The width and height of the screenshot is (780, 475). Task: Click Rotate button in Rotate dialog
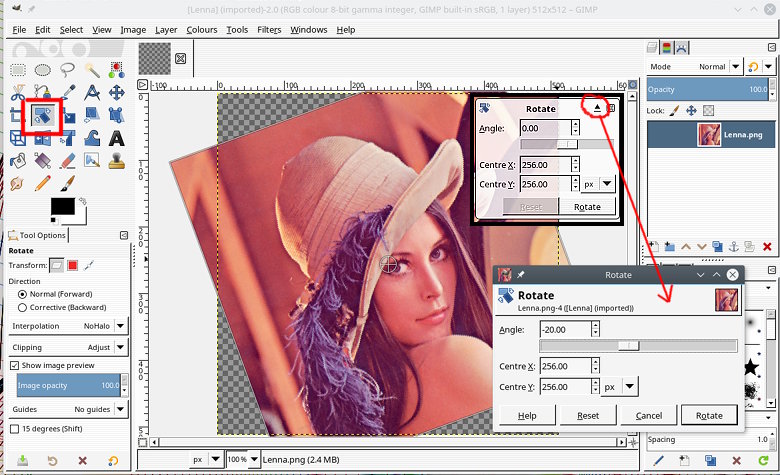(x=709, y=415)
